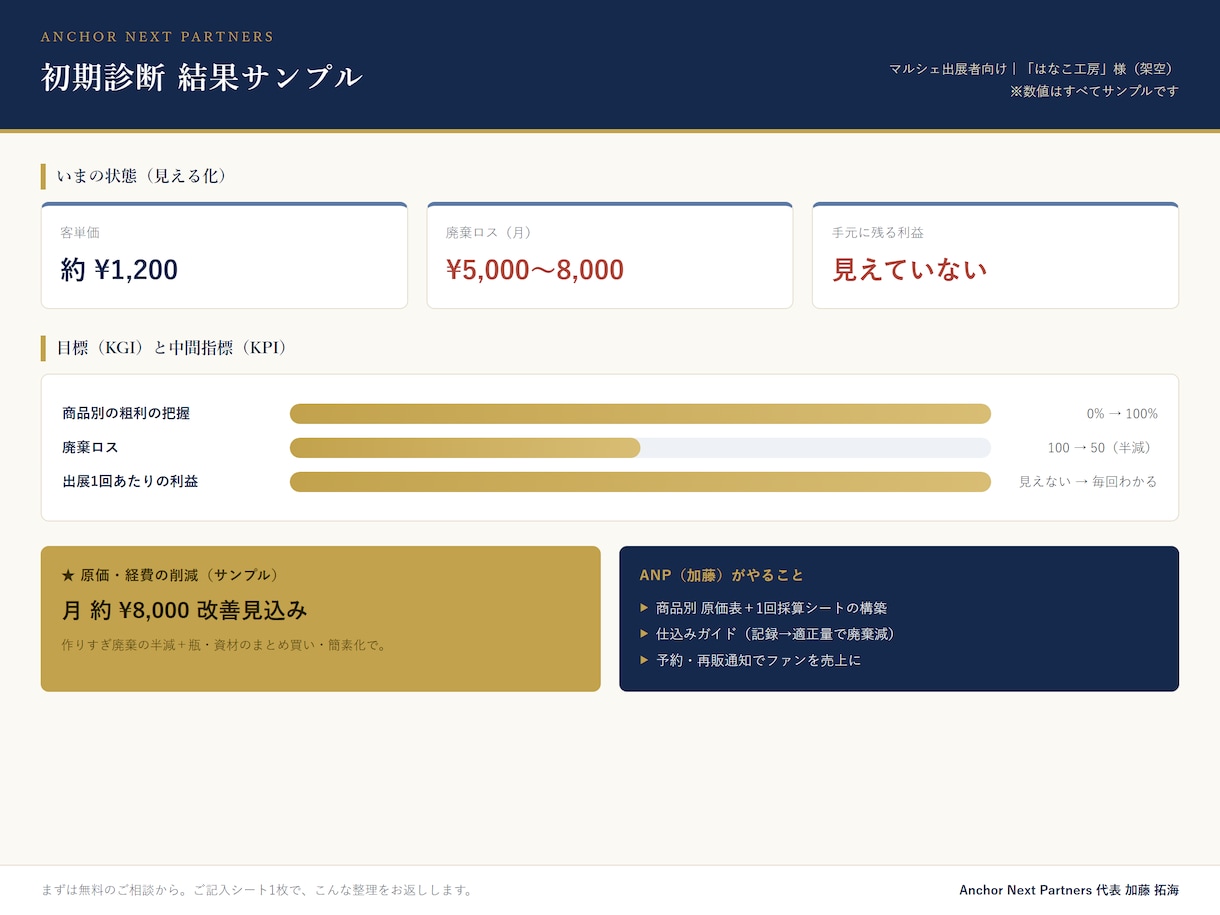Click the 商品別 原価表＋1回採算シートの構築 item
1220x915 pixels.
771,608
